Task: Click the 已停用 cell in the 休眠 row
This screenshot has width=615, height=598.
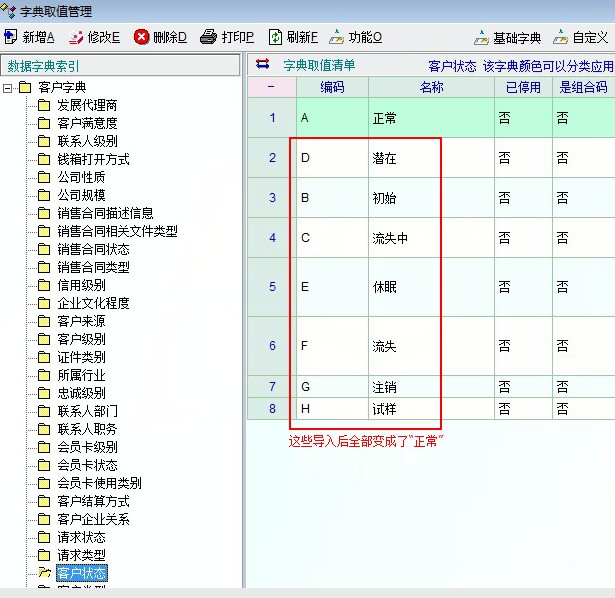Action: point(523,287)
